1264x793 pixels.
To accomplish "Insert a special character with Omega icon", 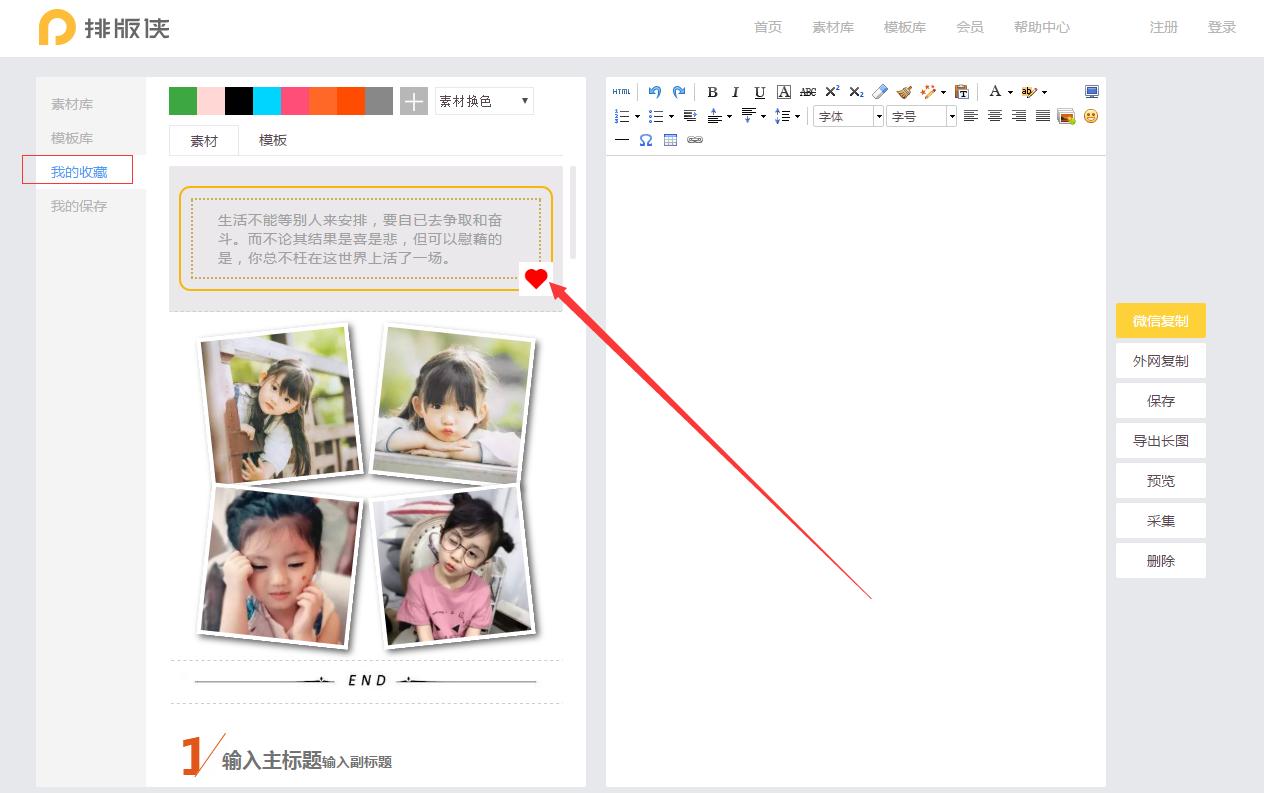I will click(x=646, y=140).
